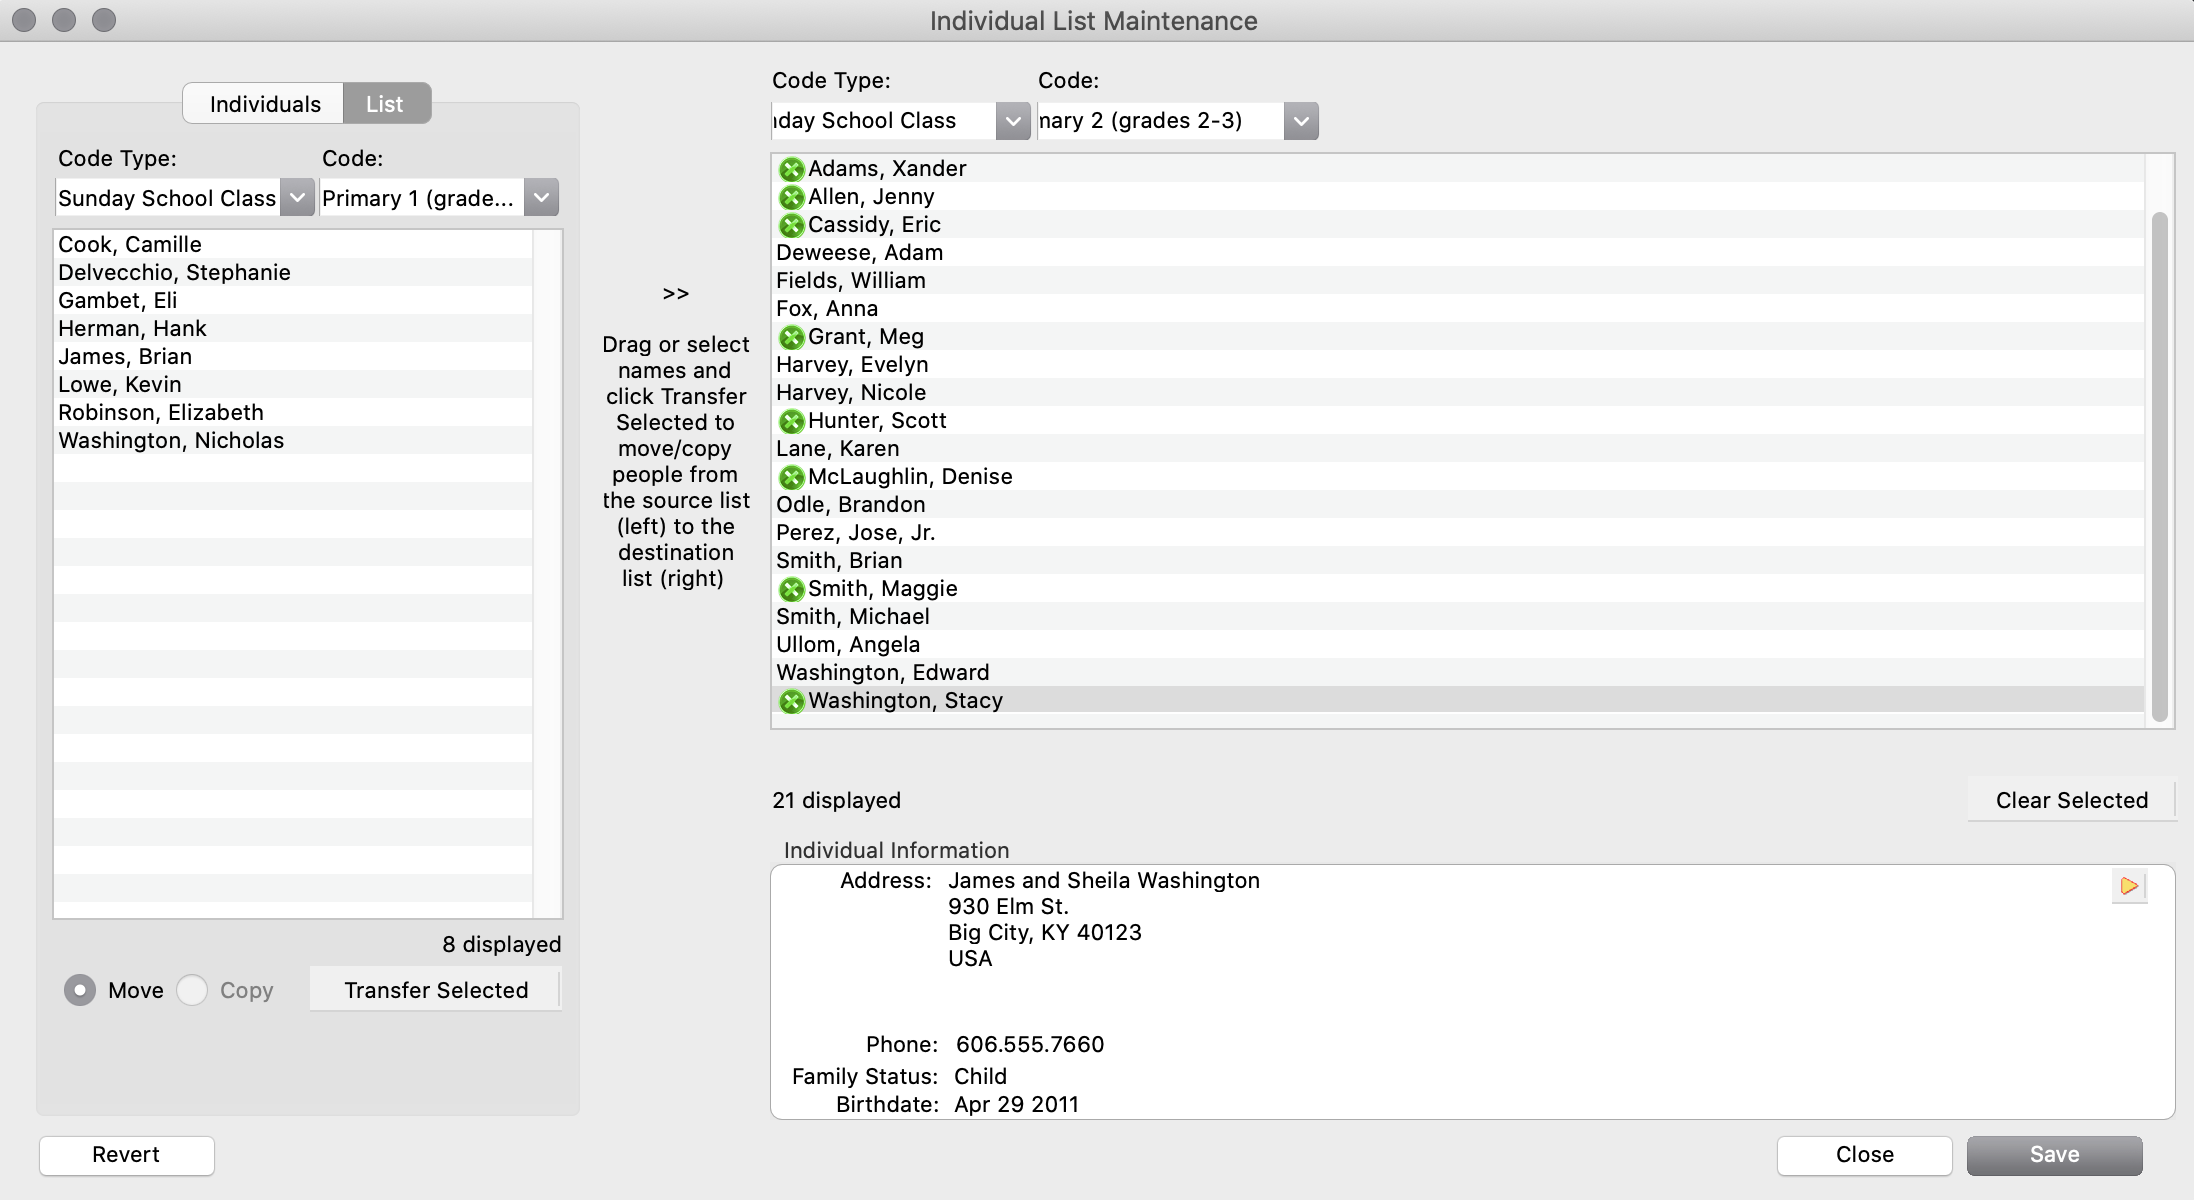Click the Transfer Selected button
2194x1200 pixels.
[436, 990]
